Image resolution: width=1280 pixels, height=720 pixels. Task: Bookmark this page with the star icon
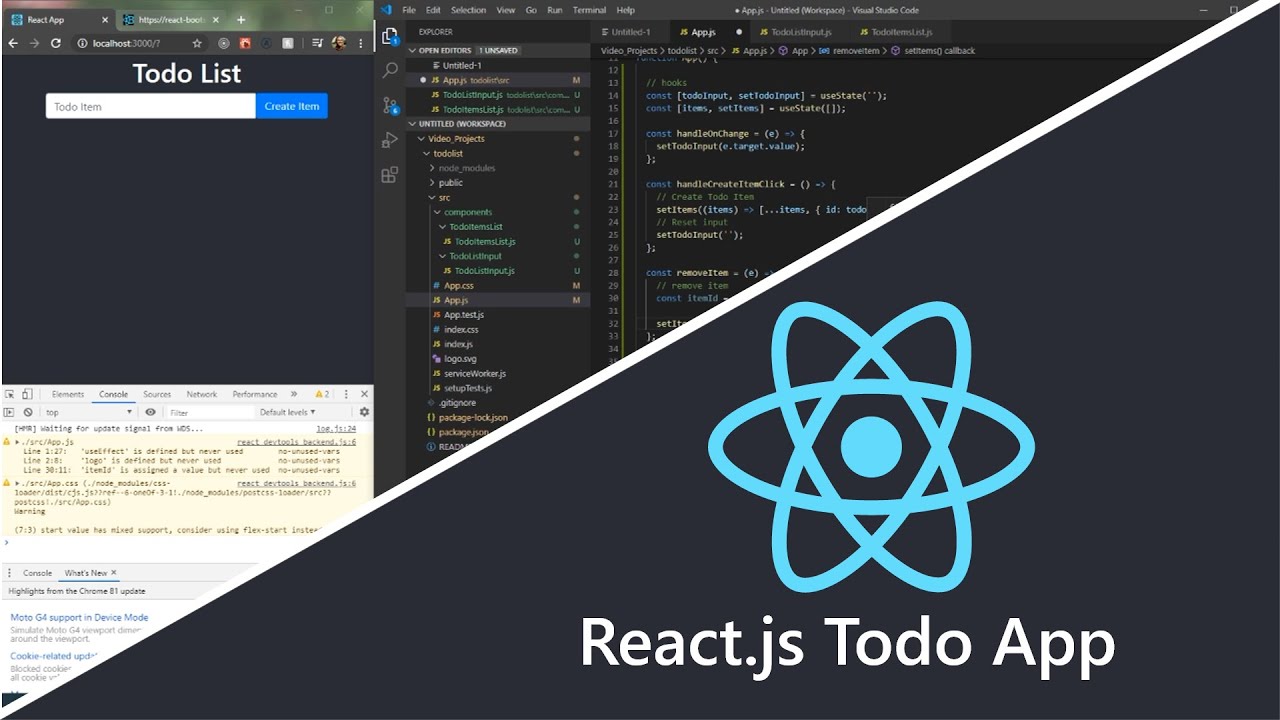pos(197,44)
